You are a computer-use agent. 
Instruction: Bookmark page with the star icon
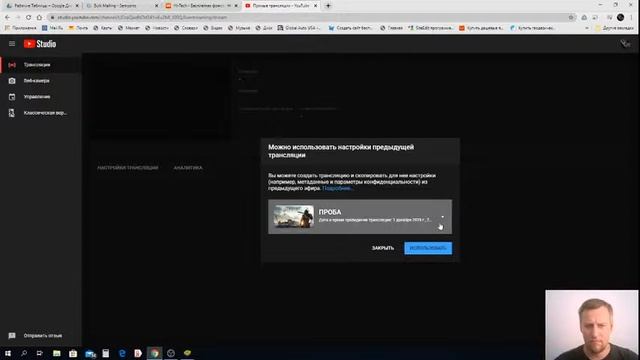[x=571, y=17]
